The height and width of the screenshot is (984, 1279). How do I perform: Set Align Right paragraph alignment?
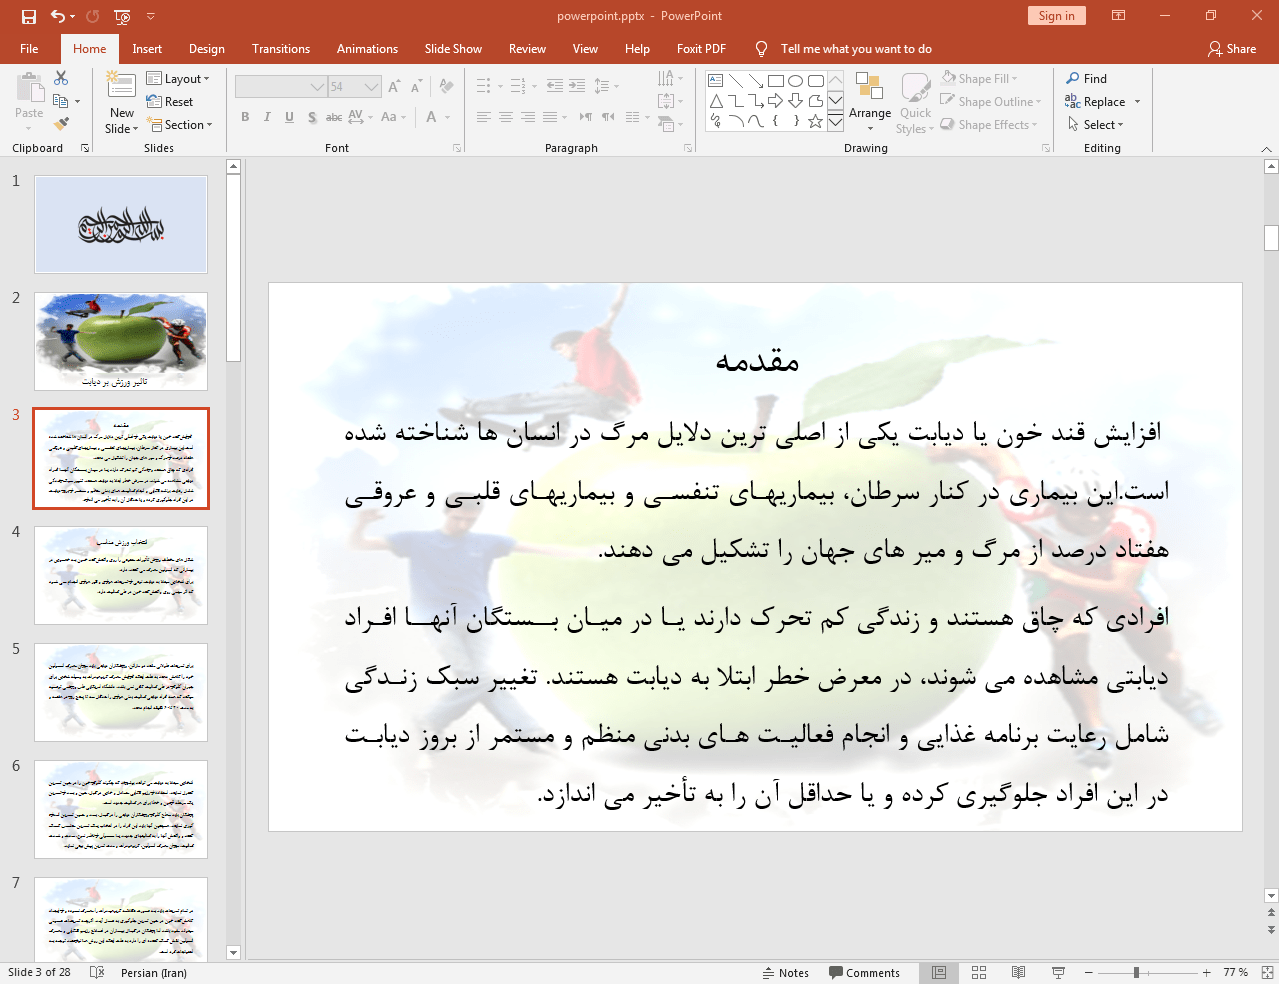coord(528,117)
